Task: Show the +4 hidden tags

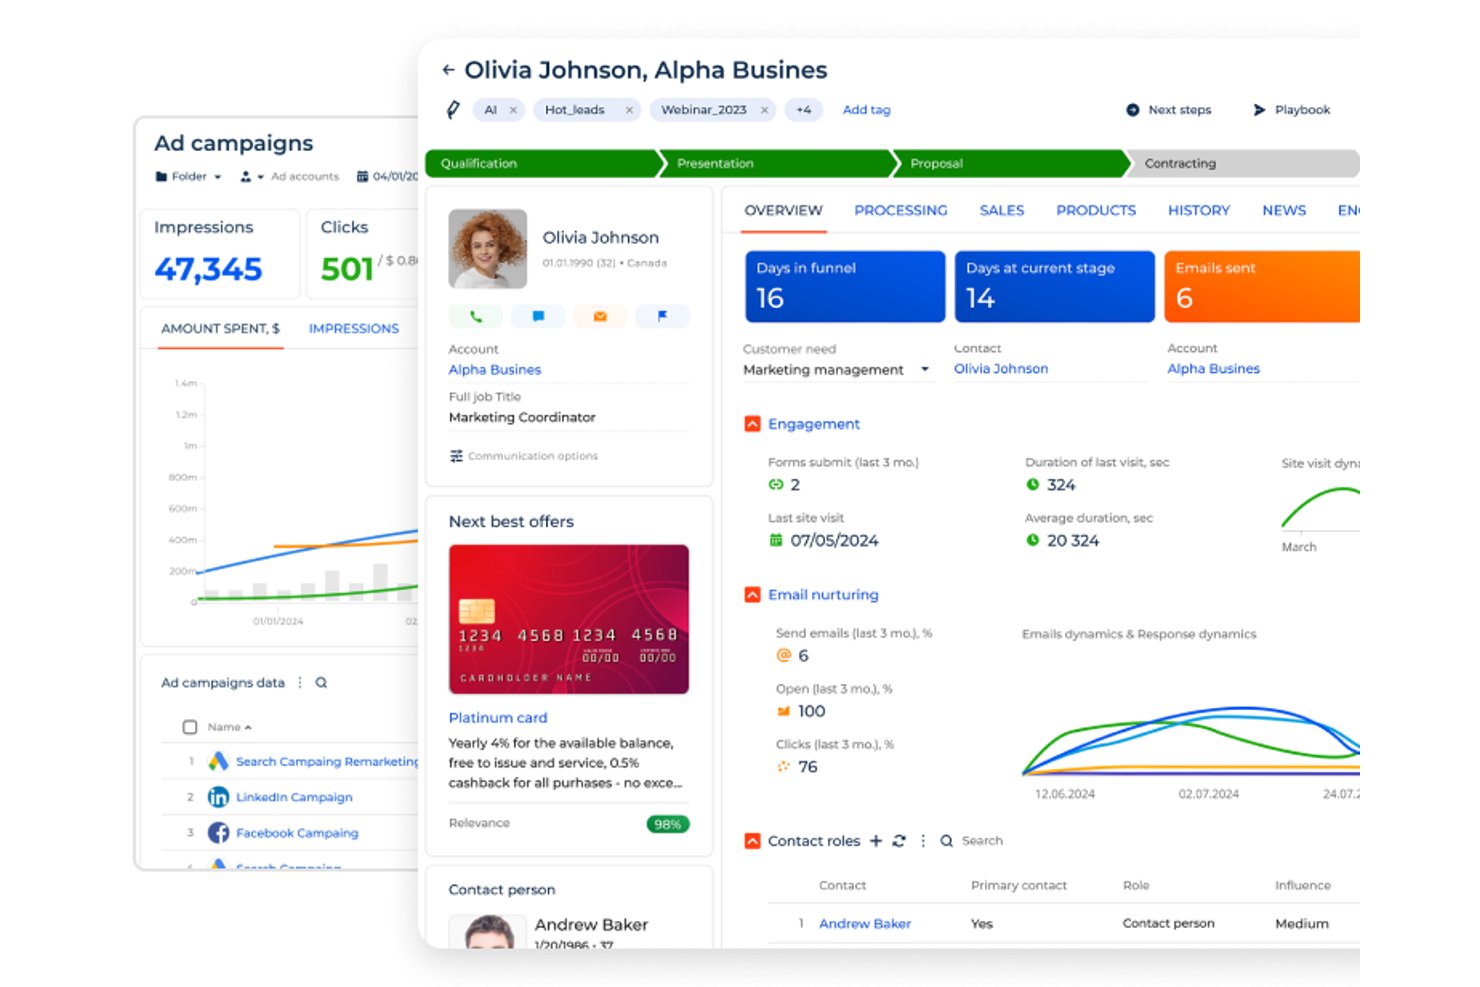Action: click(803, 110)
